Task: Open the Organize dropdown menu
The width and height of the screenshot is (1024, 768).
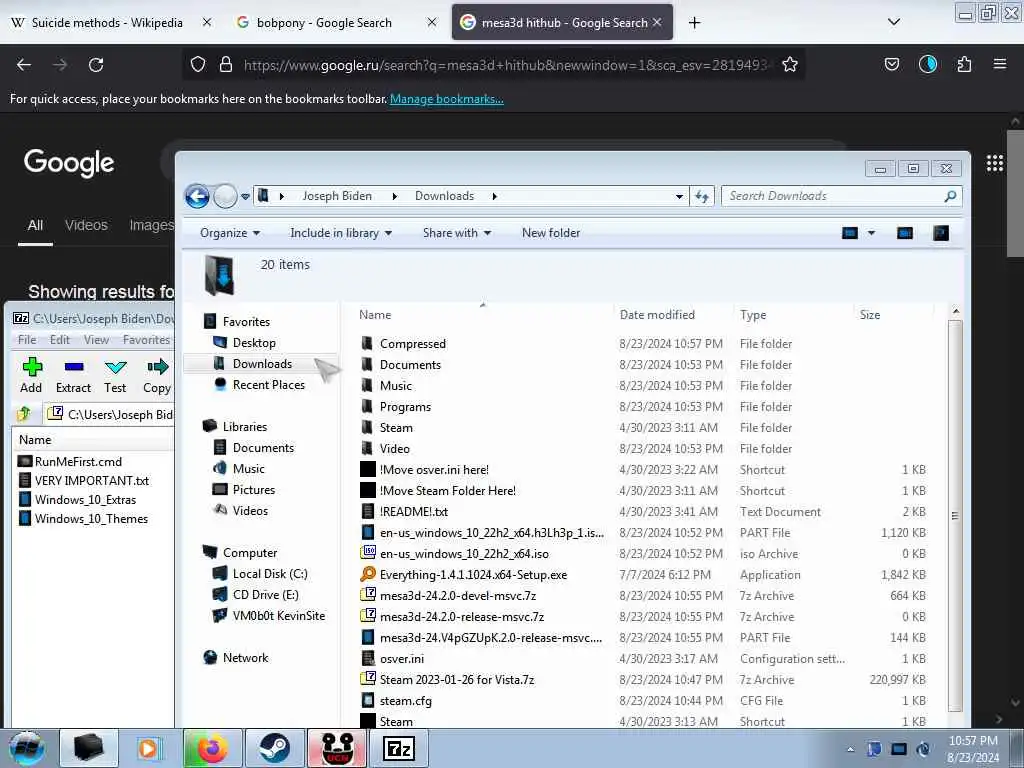Action: 230,233
